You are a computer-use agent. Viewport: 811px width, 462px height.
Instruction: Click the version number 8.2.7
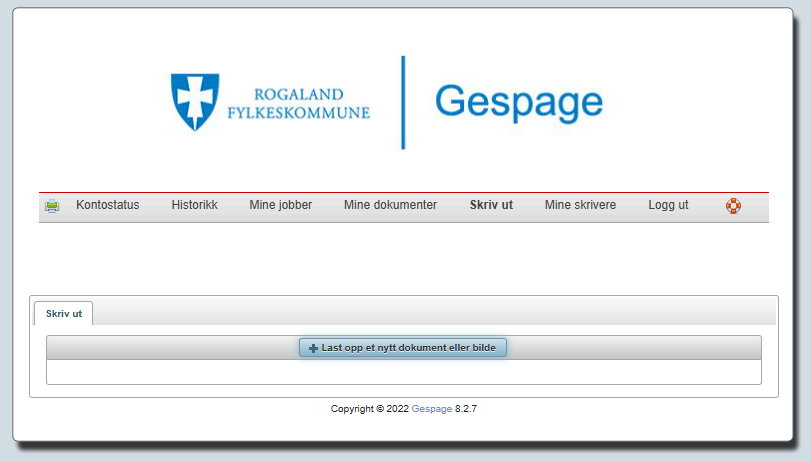465,409
